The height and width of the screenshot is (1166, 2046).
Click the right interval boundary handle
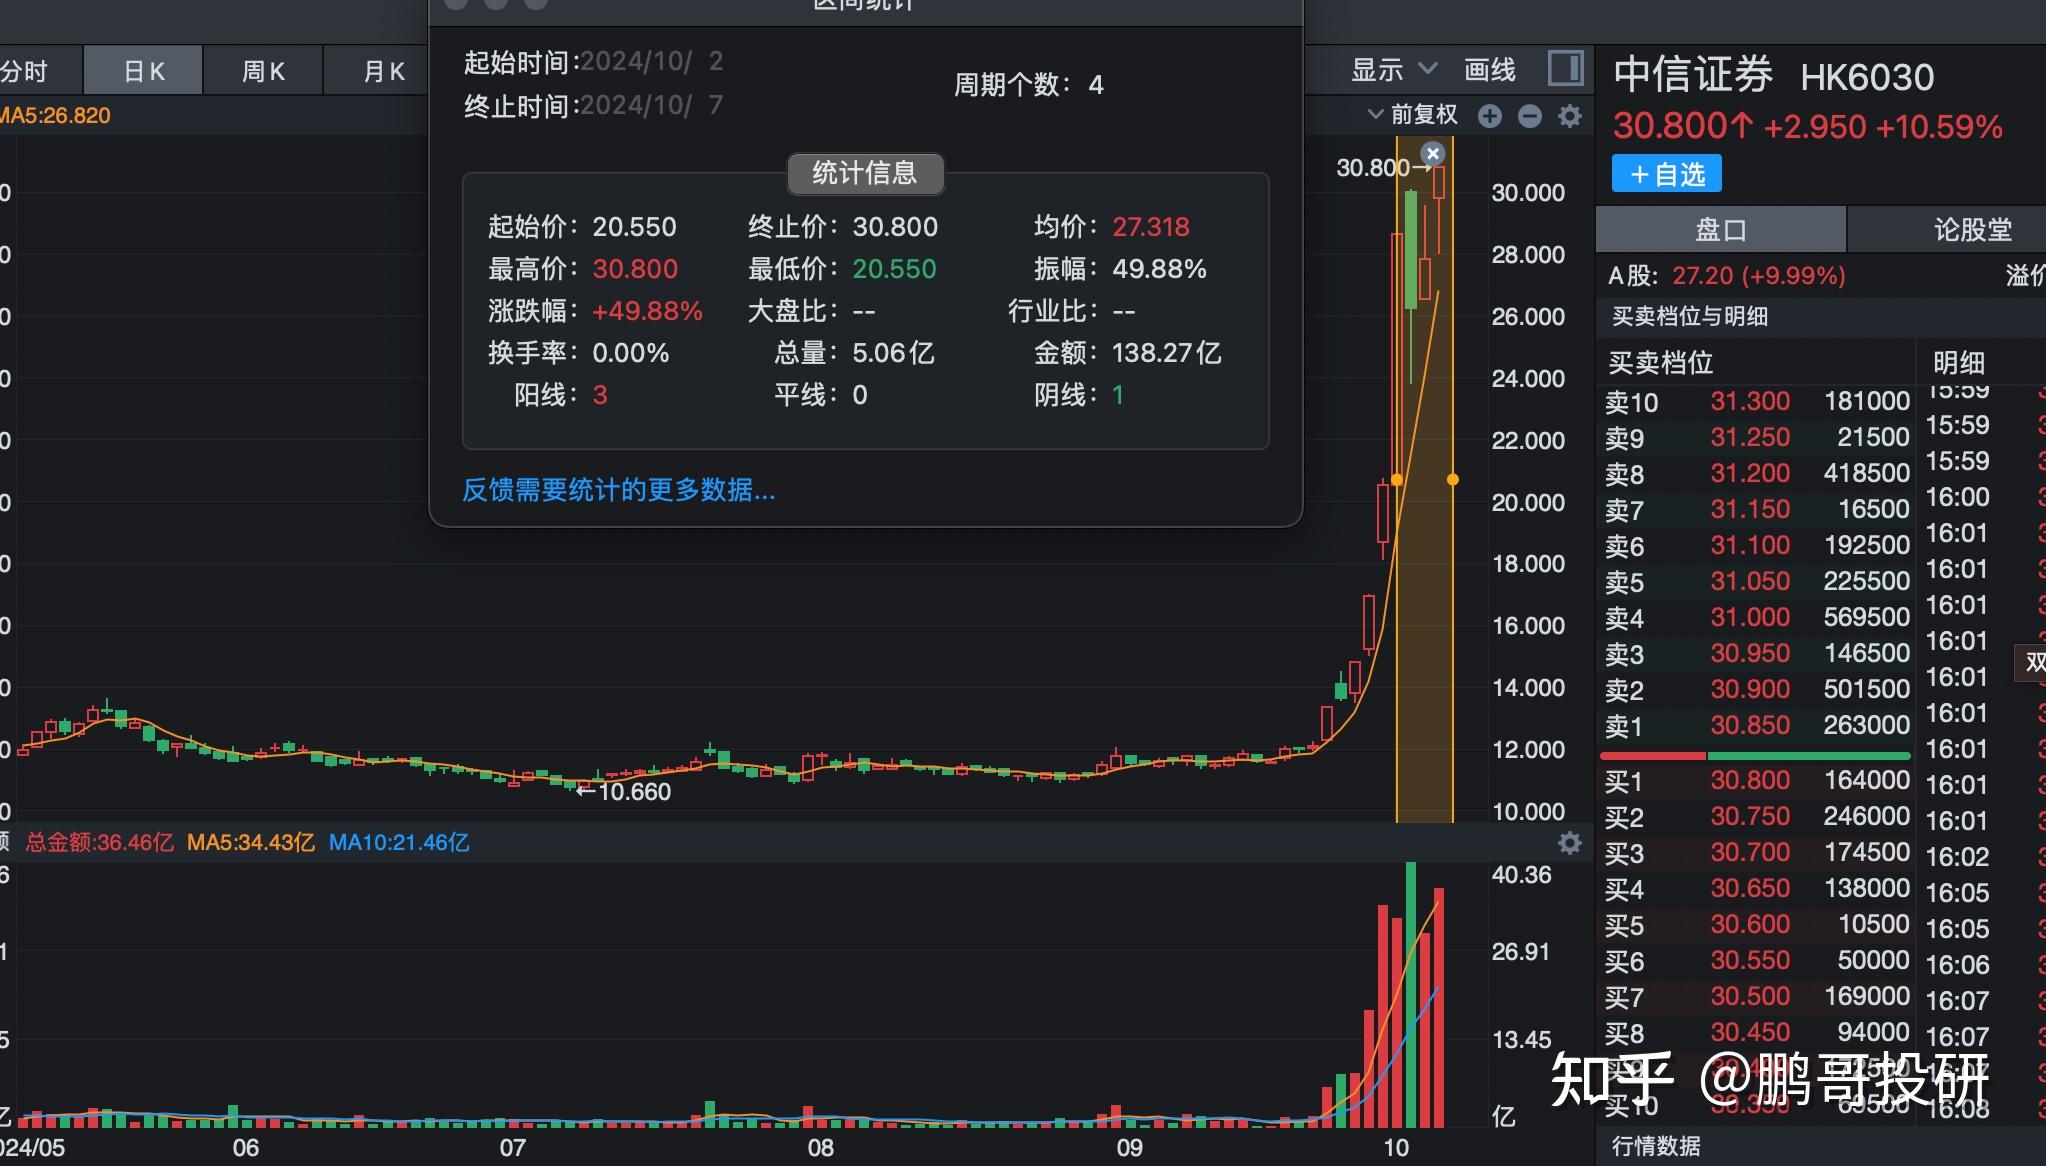(x=1453, y=480)
